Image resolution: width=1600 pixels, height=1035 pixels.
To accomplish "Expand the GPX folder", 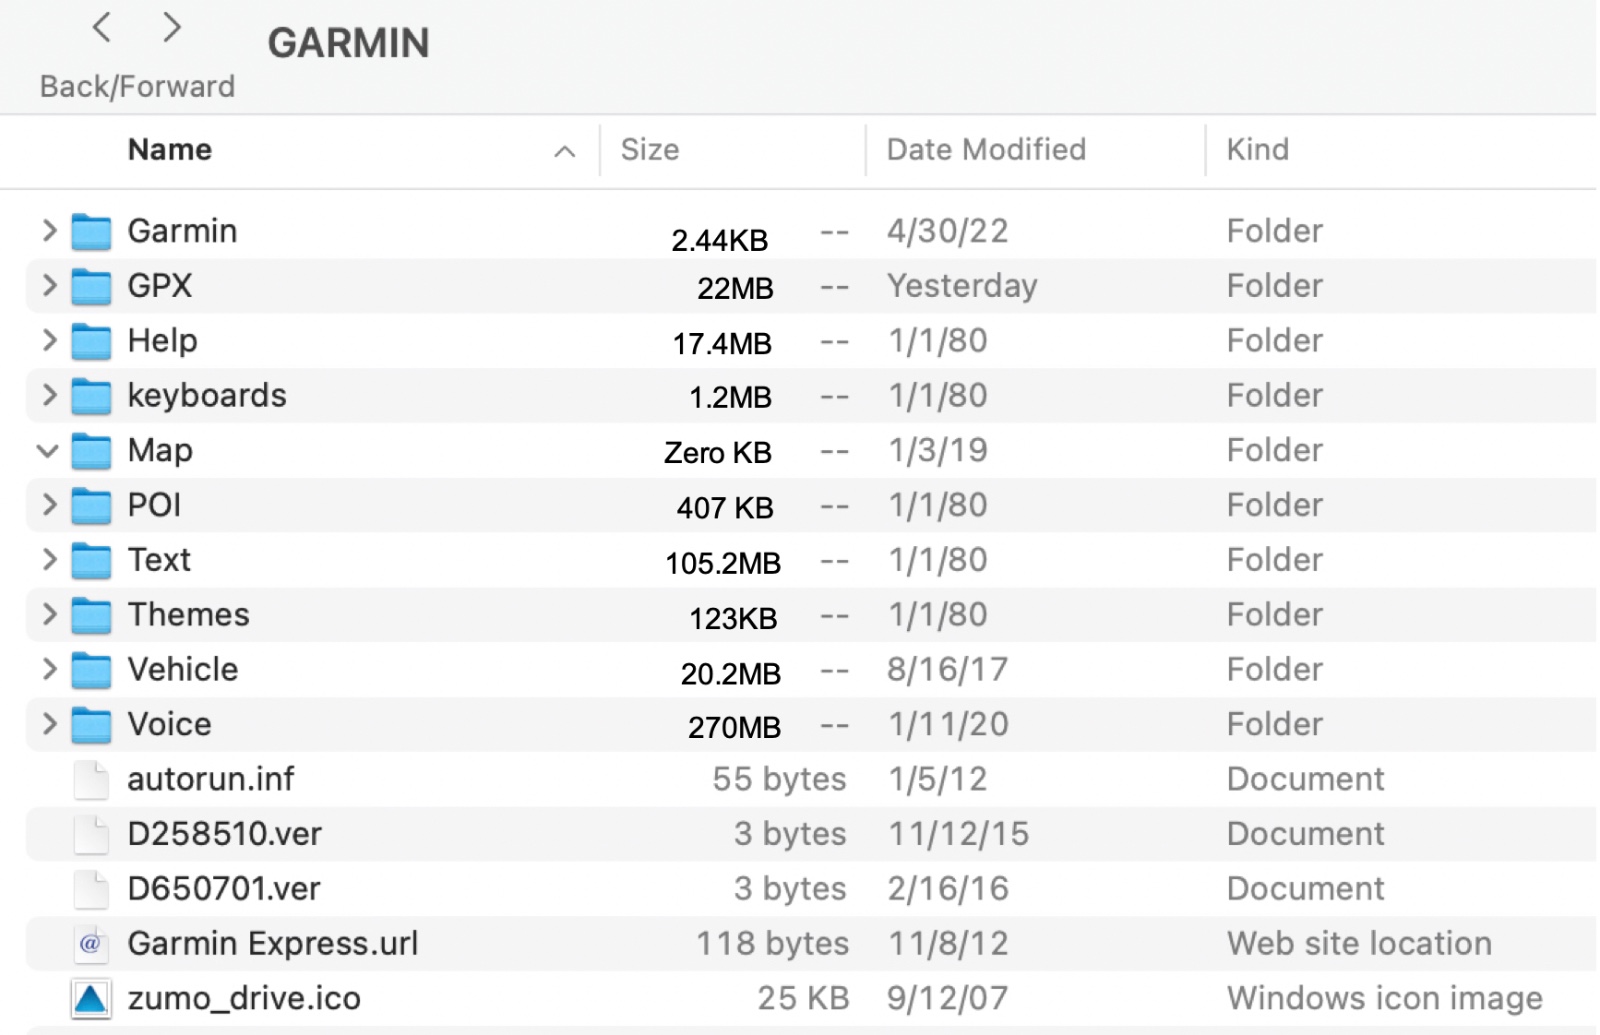I will (48, 286).
